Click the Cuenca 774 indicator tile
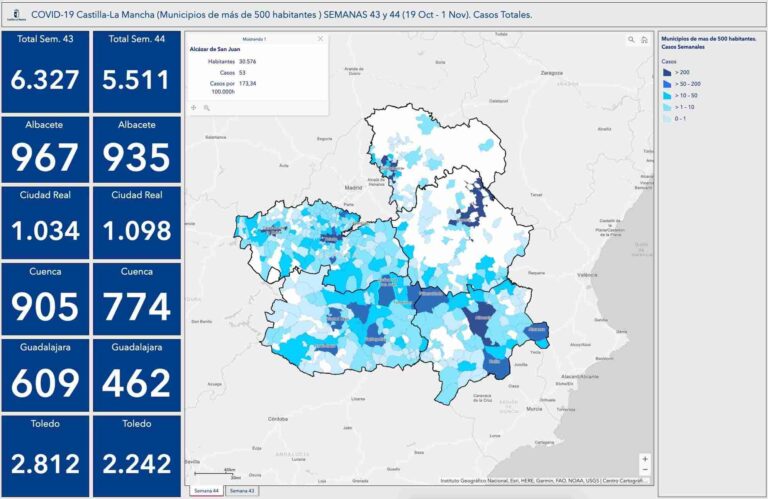The height and width of the screenshot is (499, 768). click(x=136, y=298)
